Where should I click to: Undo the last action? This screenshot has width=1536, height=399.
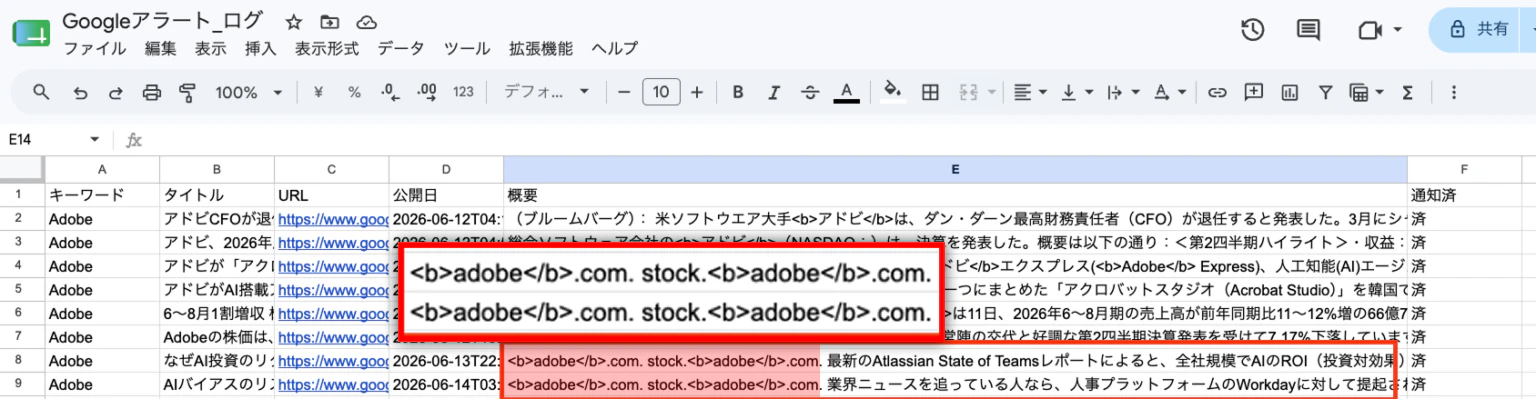tap(81, 92)
